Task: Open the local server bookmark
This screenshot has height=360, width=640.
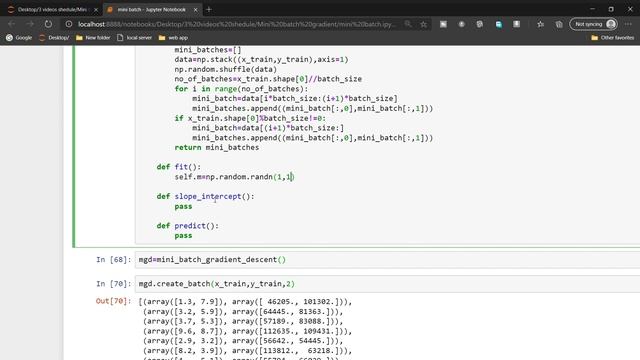Action: click(x=134, y=38)
